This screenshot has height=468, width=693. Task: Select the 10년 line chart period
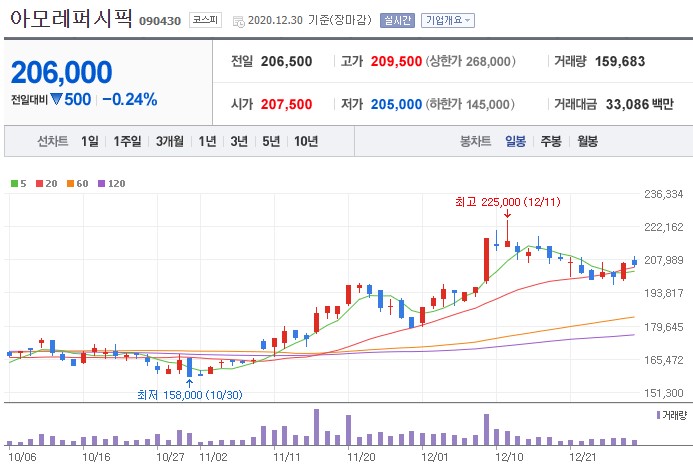click(306, 141)
